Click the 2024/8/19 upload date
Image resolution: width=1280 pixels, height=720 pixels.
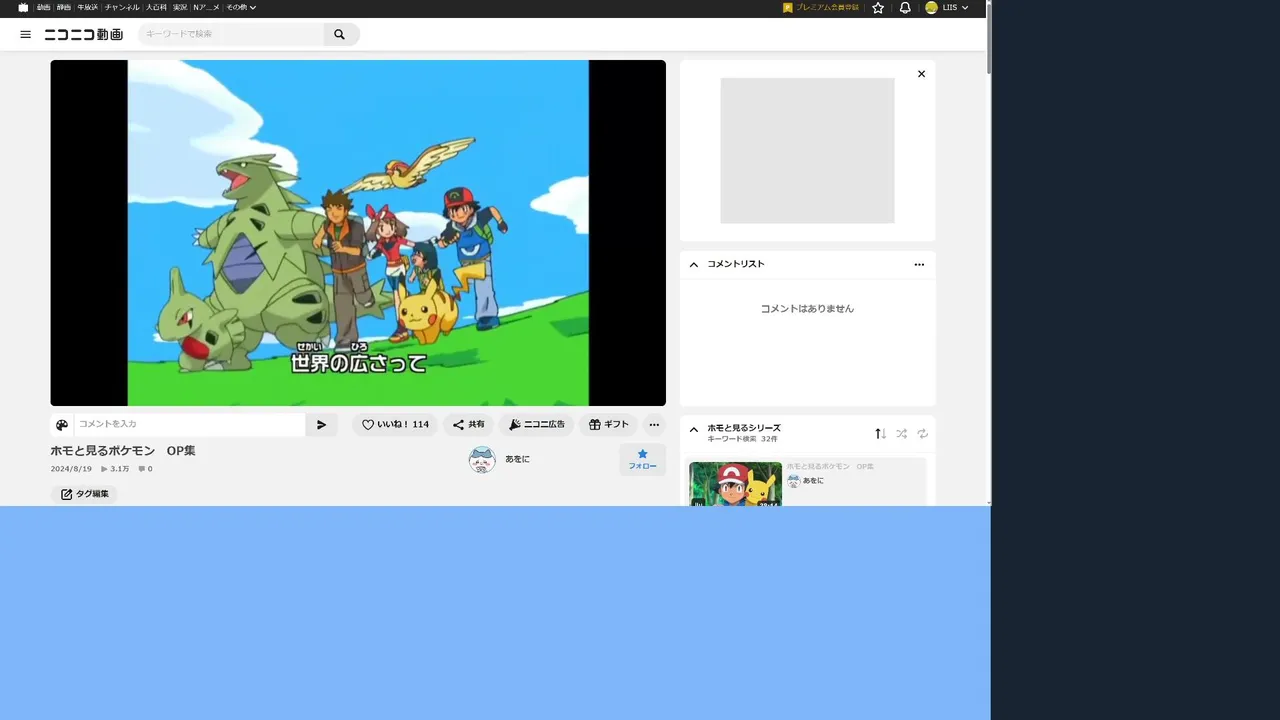(71, 469)
